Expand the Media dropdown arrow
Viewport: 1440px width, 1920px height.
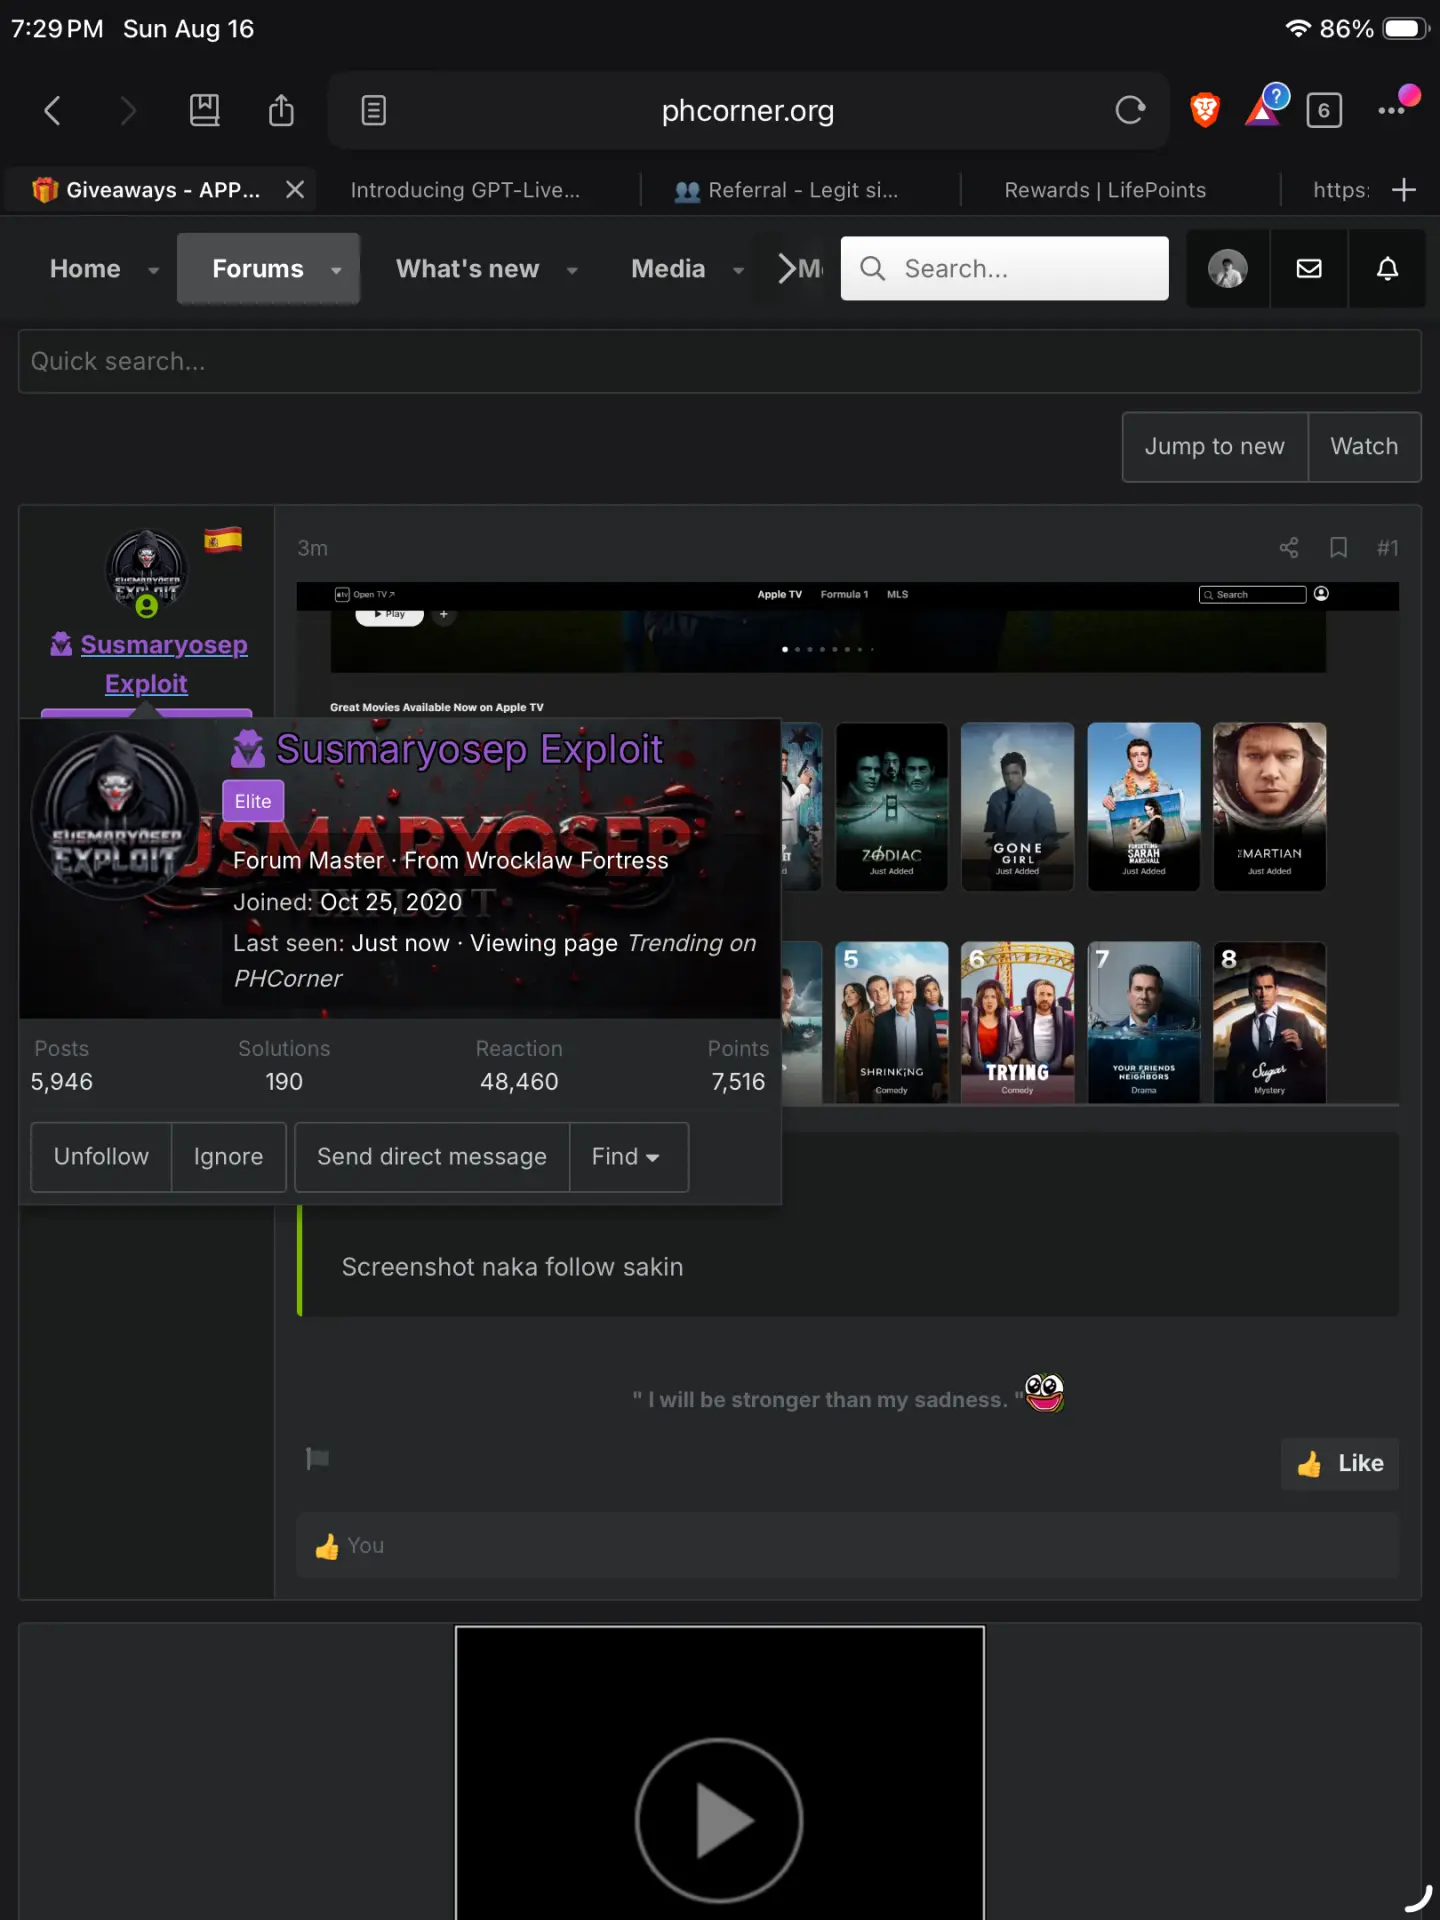click(x=738, y=270)
